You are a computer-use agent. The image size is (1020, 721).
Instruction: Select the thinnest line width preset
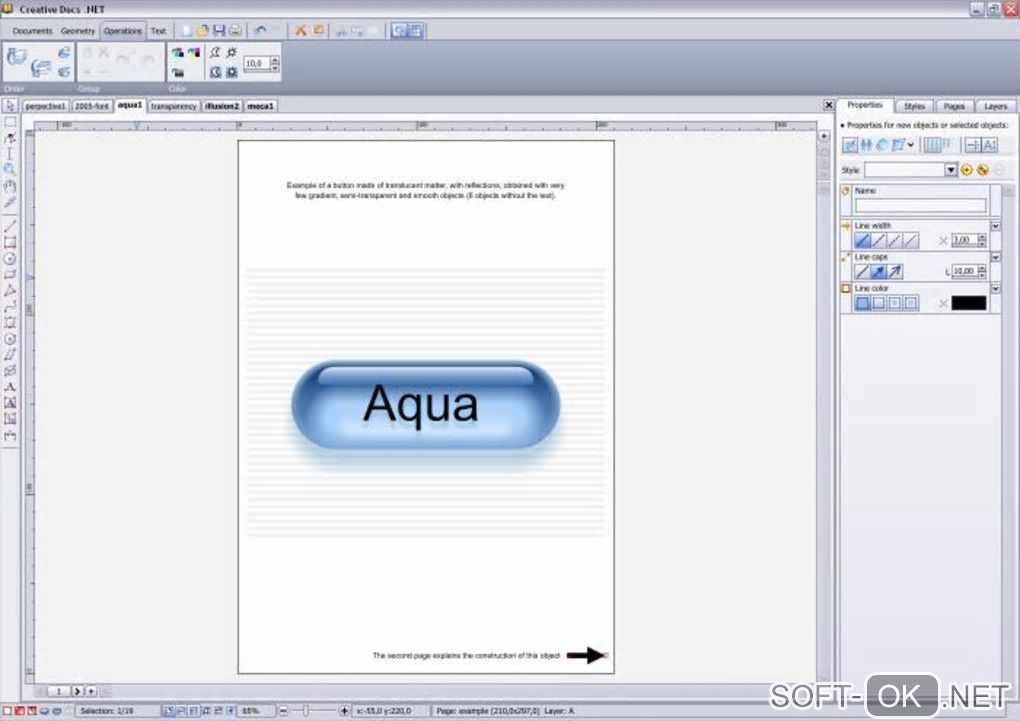click(x=911, y=241)
